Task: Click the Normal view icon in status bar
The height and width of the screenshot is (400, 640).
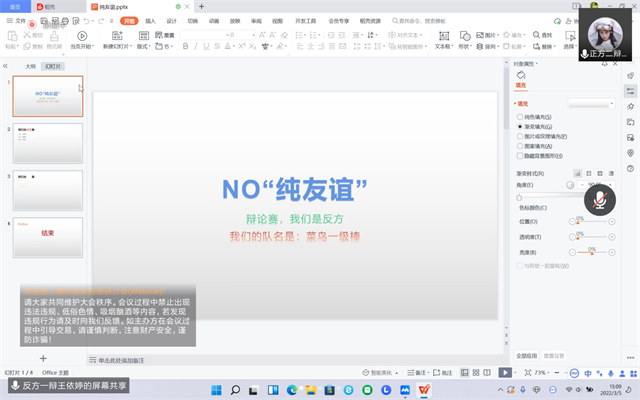Action: pyautogui.click(x=464, y=373)
